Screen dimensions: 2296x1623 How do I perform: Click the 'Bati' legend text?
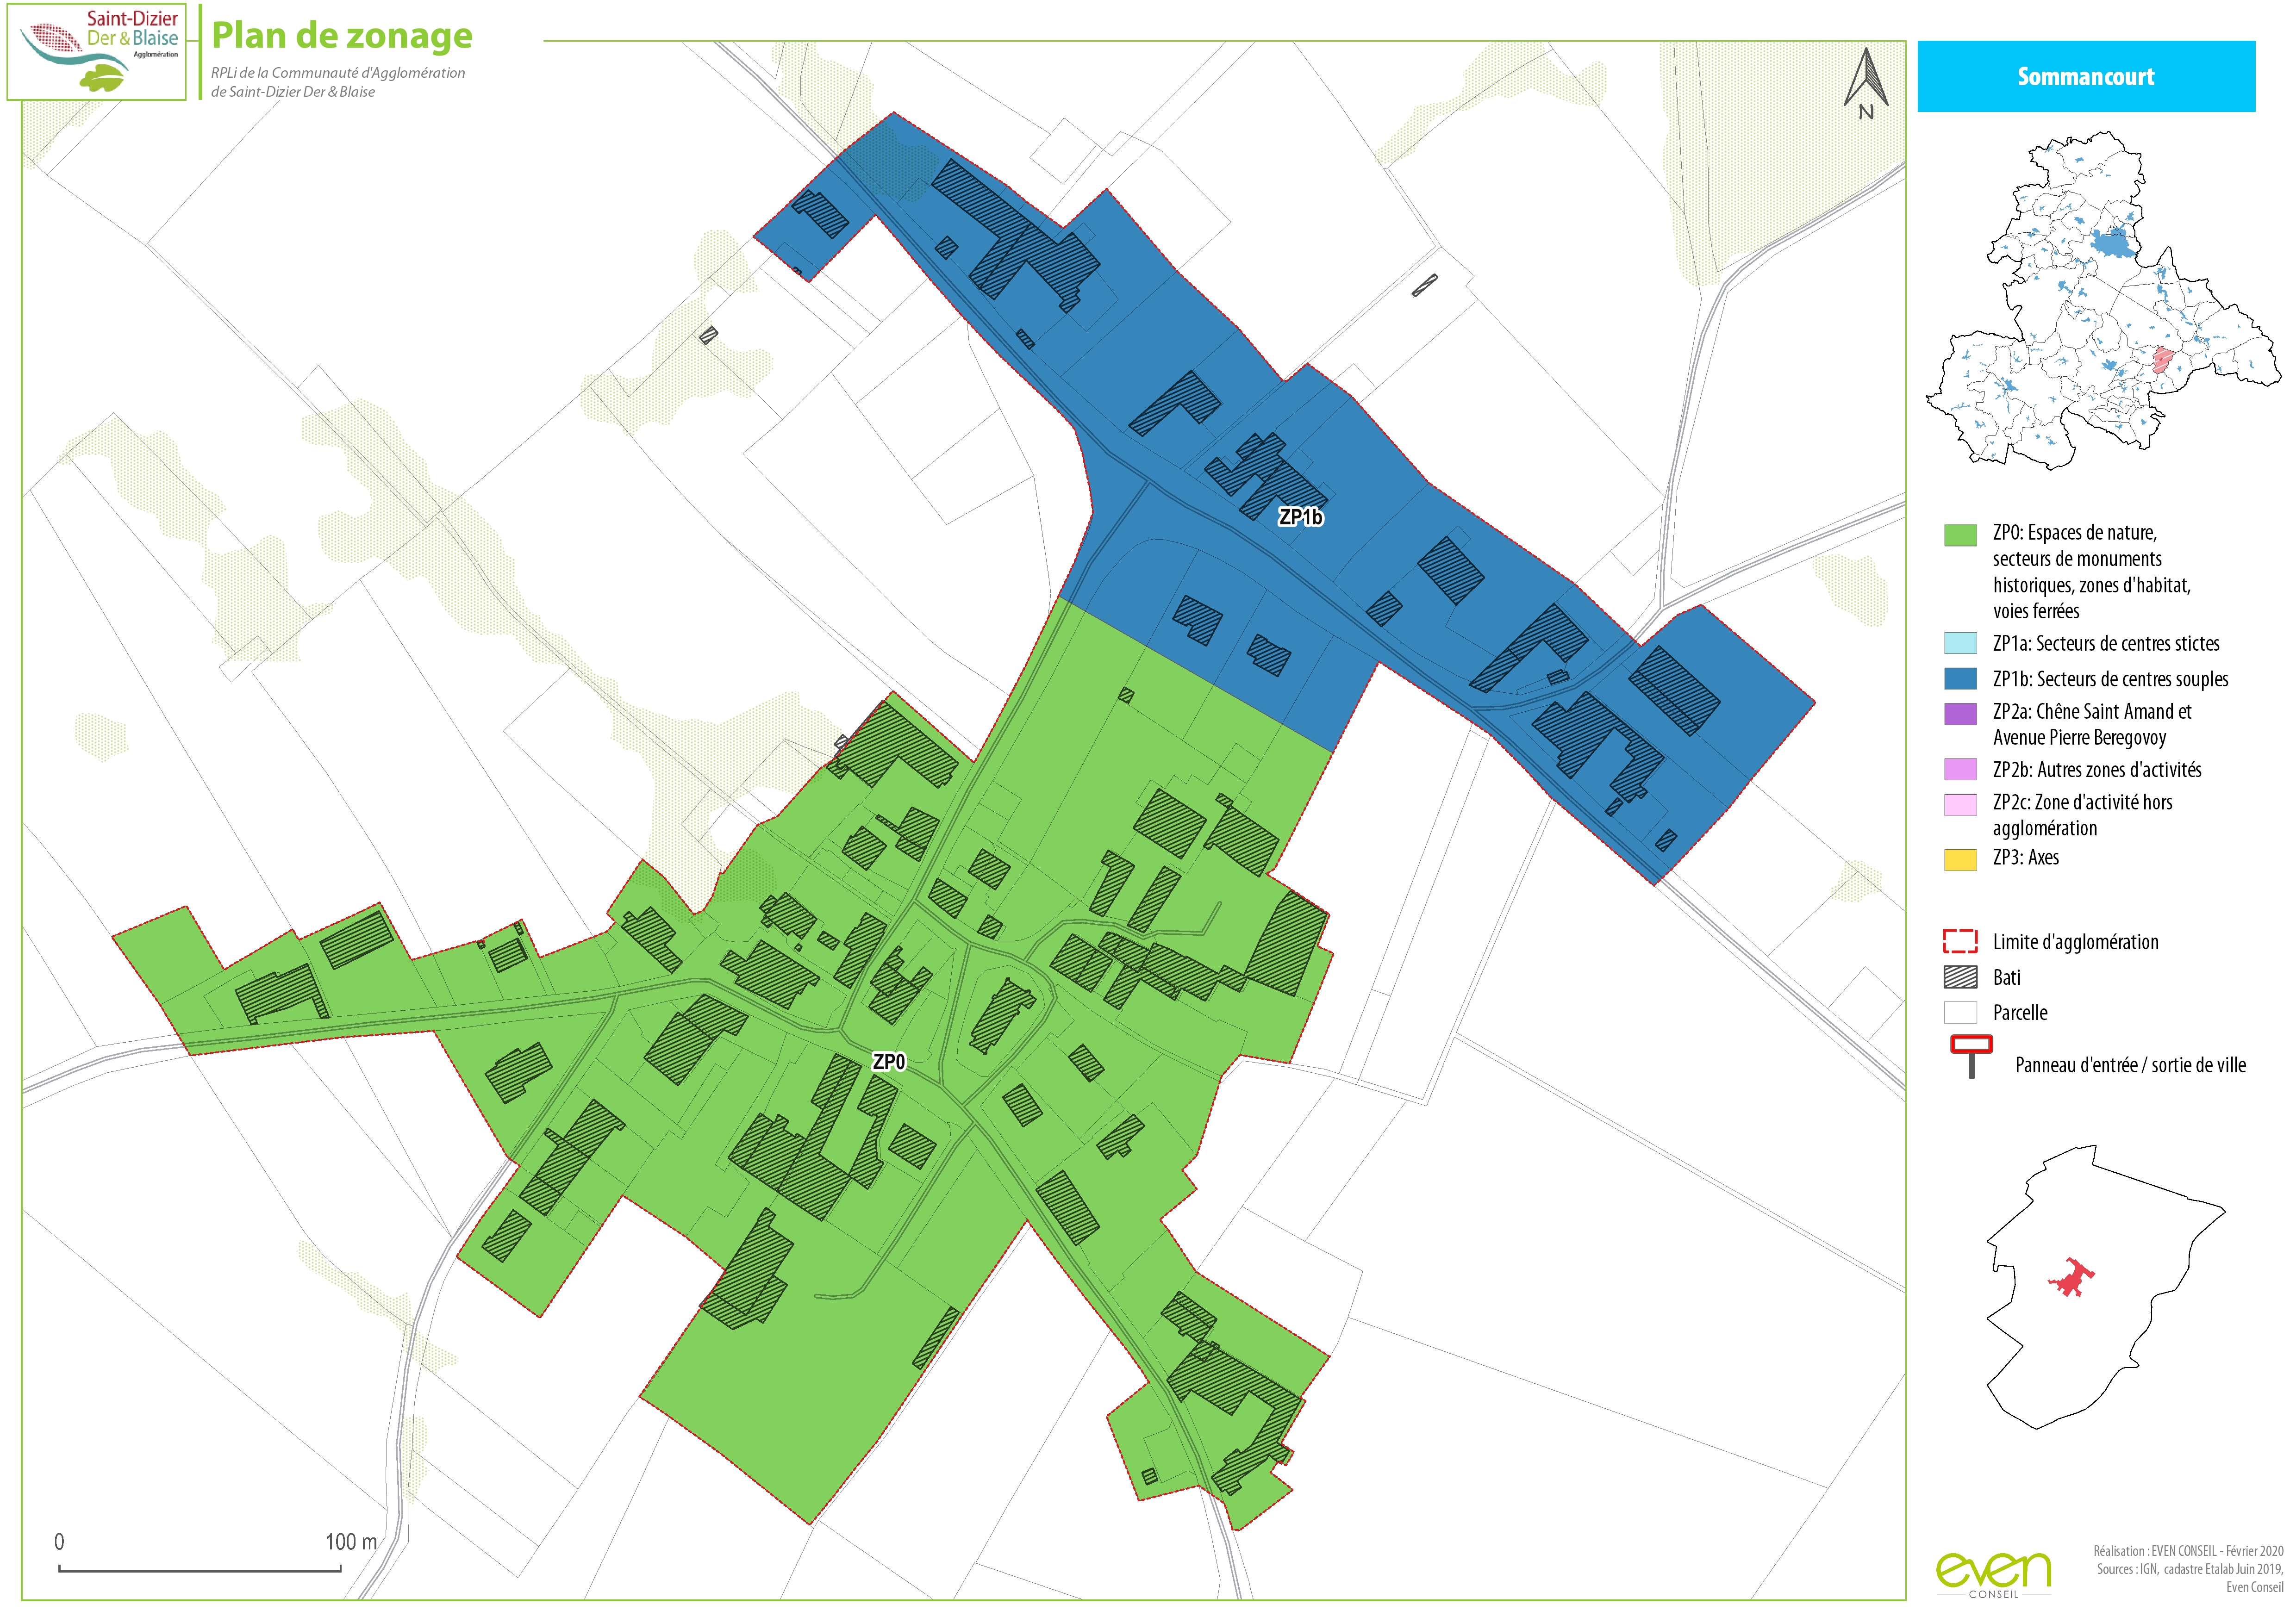coord(2006,977)
